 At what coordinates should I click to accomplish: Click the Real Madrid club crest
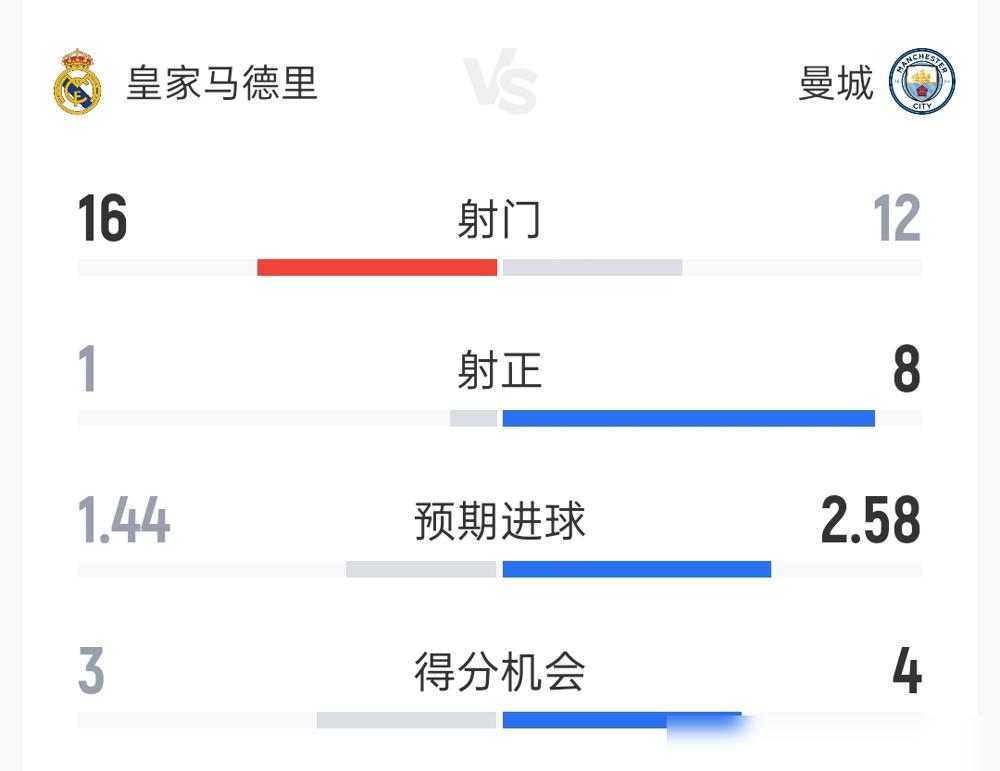77,82
